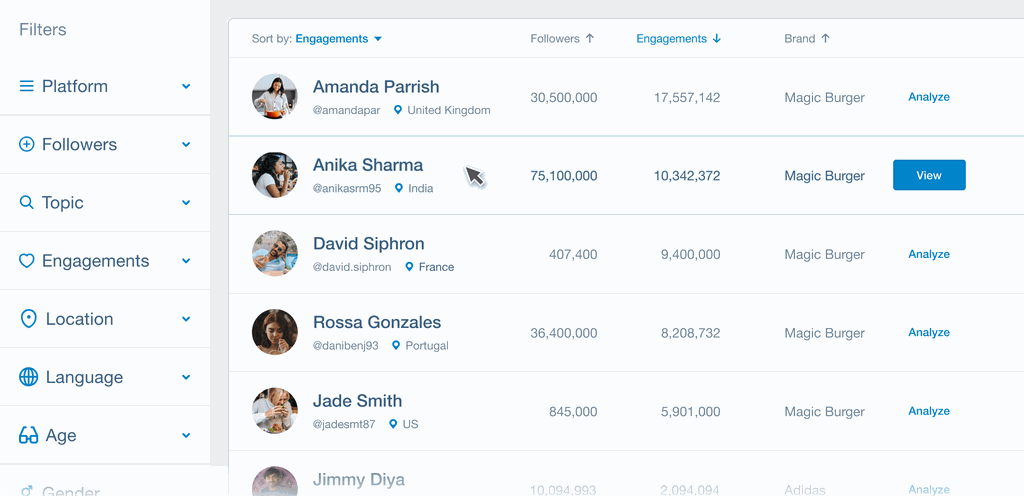This screenshot has width=1024, height=496.
Task: Sort by the Engagements column header
Action: click(x=678, y=39)
